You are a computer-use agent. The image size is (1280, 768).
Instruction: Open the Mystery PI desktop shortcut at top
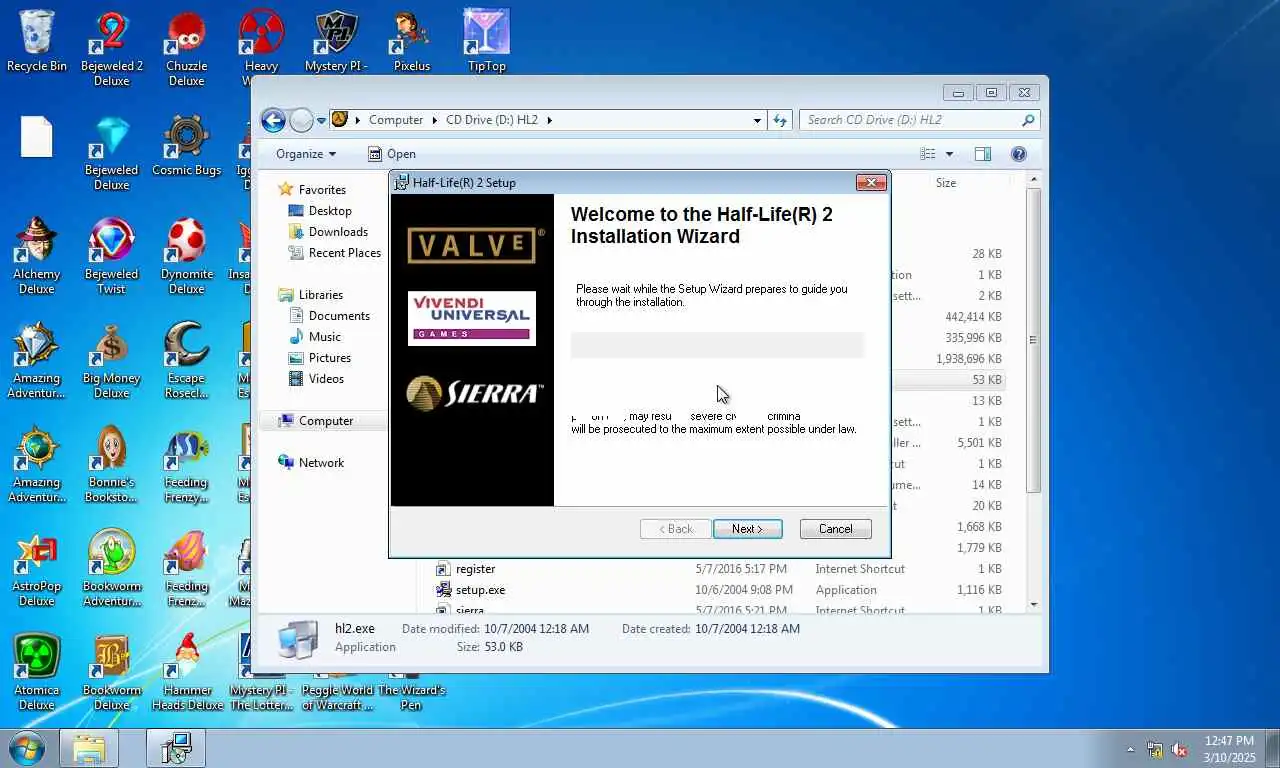click(x=336, y=40)
